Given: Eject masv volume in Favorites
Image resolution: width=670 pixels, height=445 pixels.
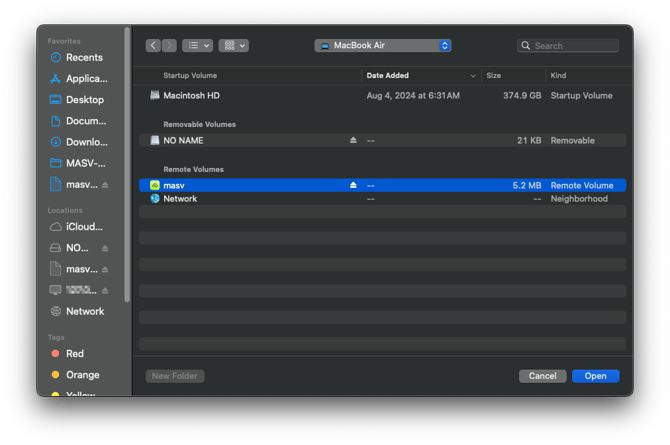Looking at the screenshot, I should tap(105, 185).
